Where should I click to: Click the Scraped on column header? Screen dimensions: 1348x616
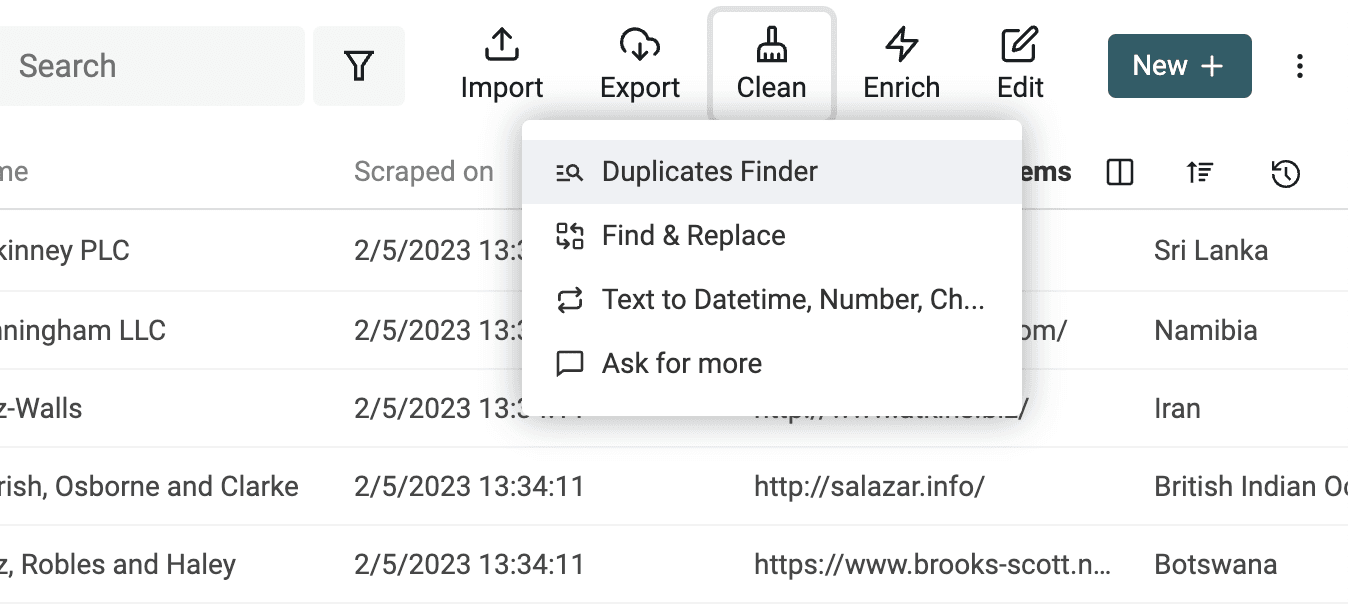tap(423, 172)
